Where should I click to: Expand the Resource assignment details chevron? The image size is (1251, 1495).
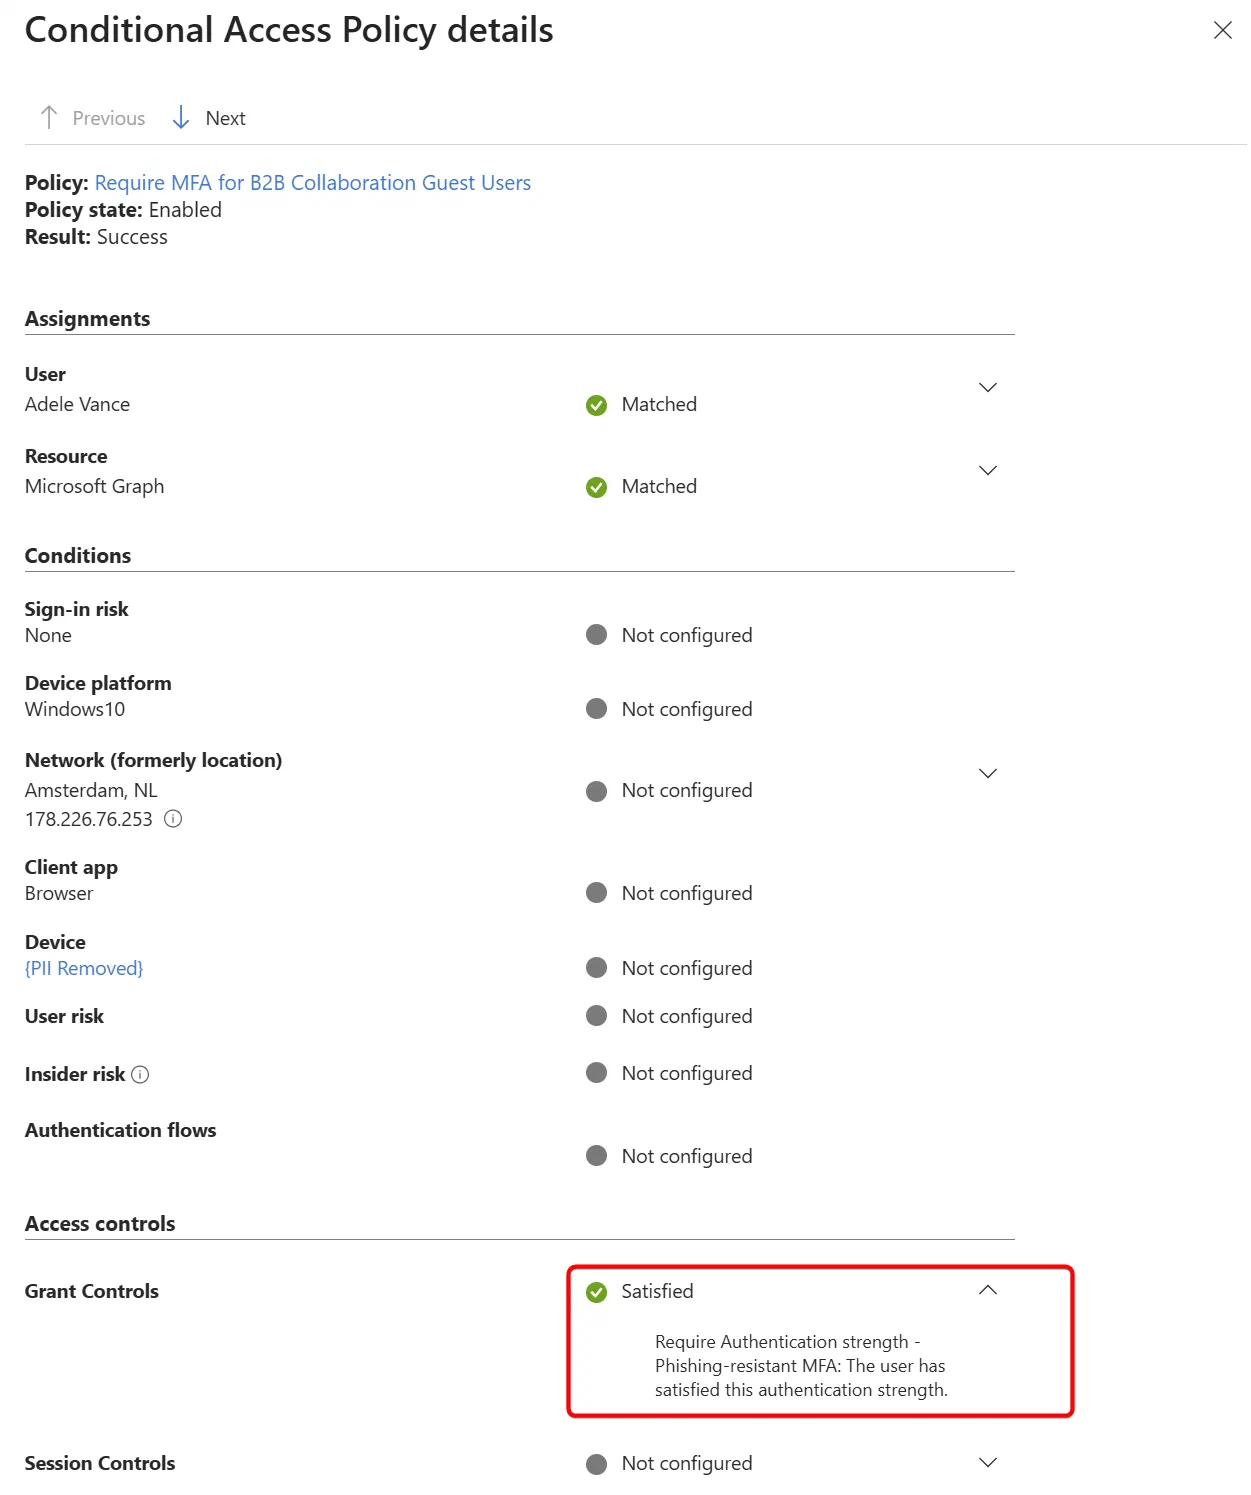[x=988, y=470]
